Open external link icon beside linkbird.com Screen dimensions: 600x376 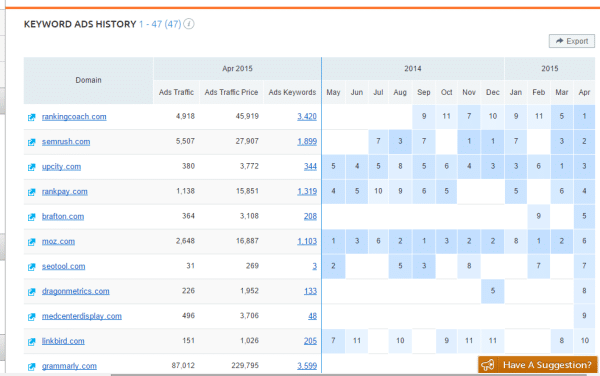32,342
